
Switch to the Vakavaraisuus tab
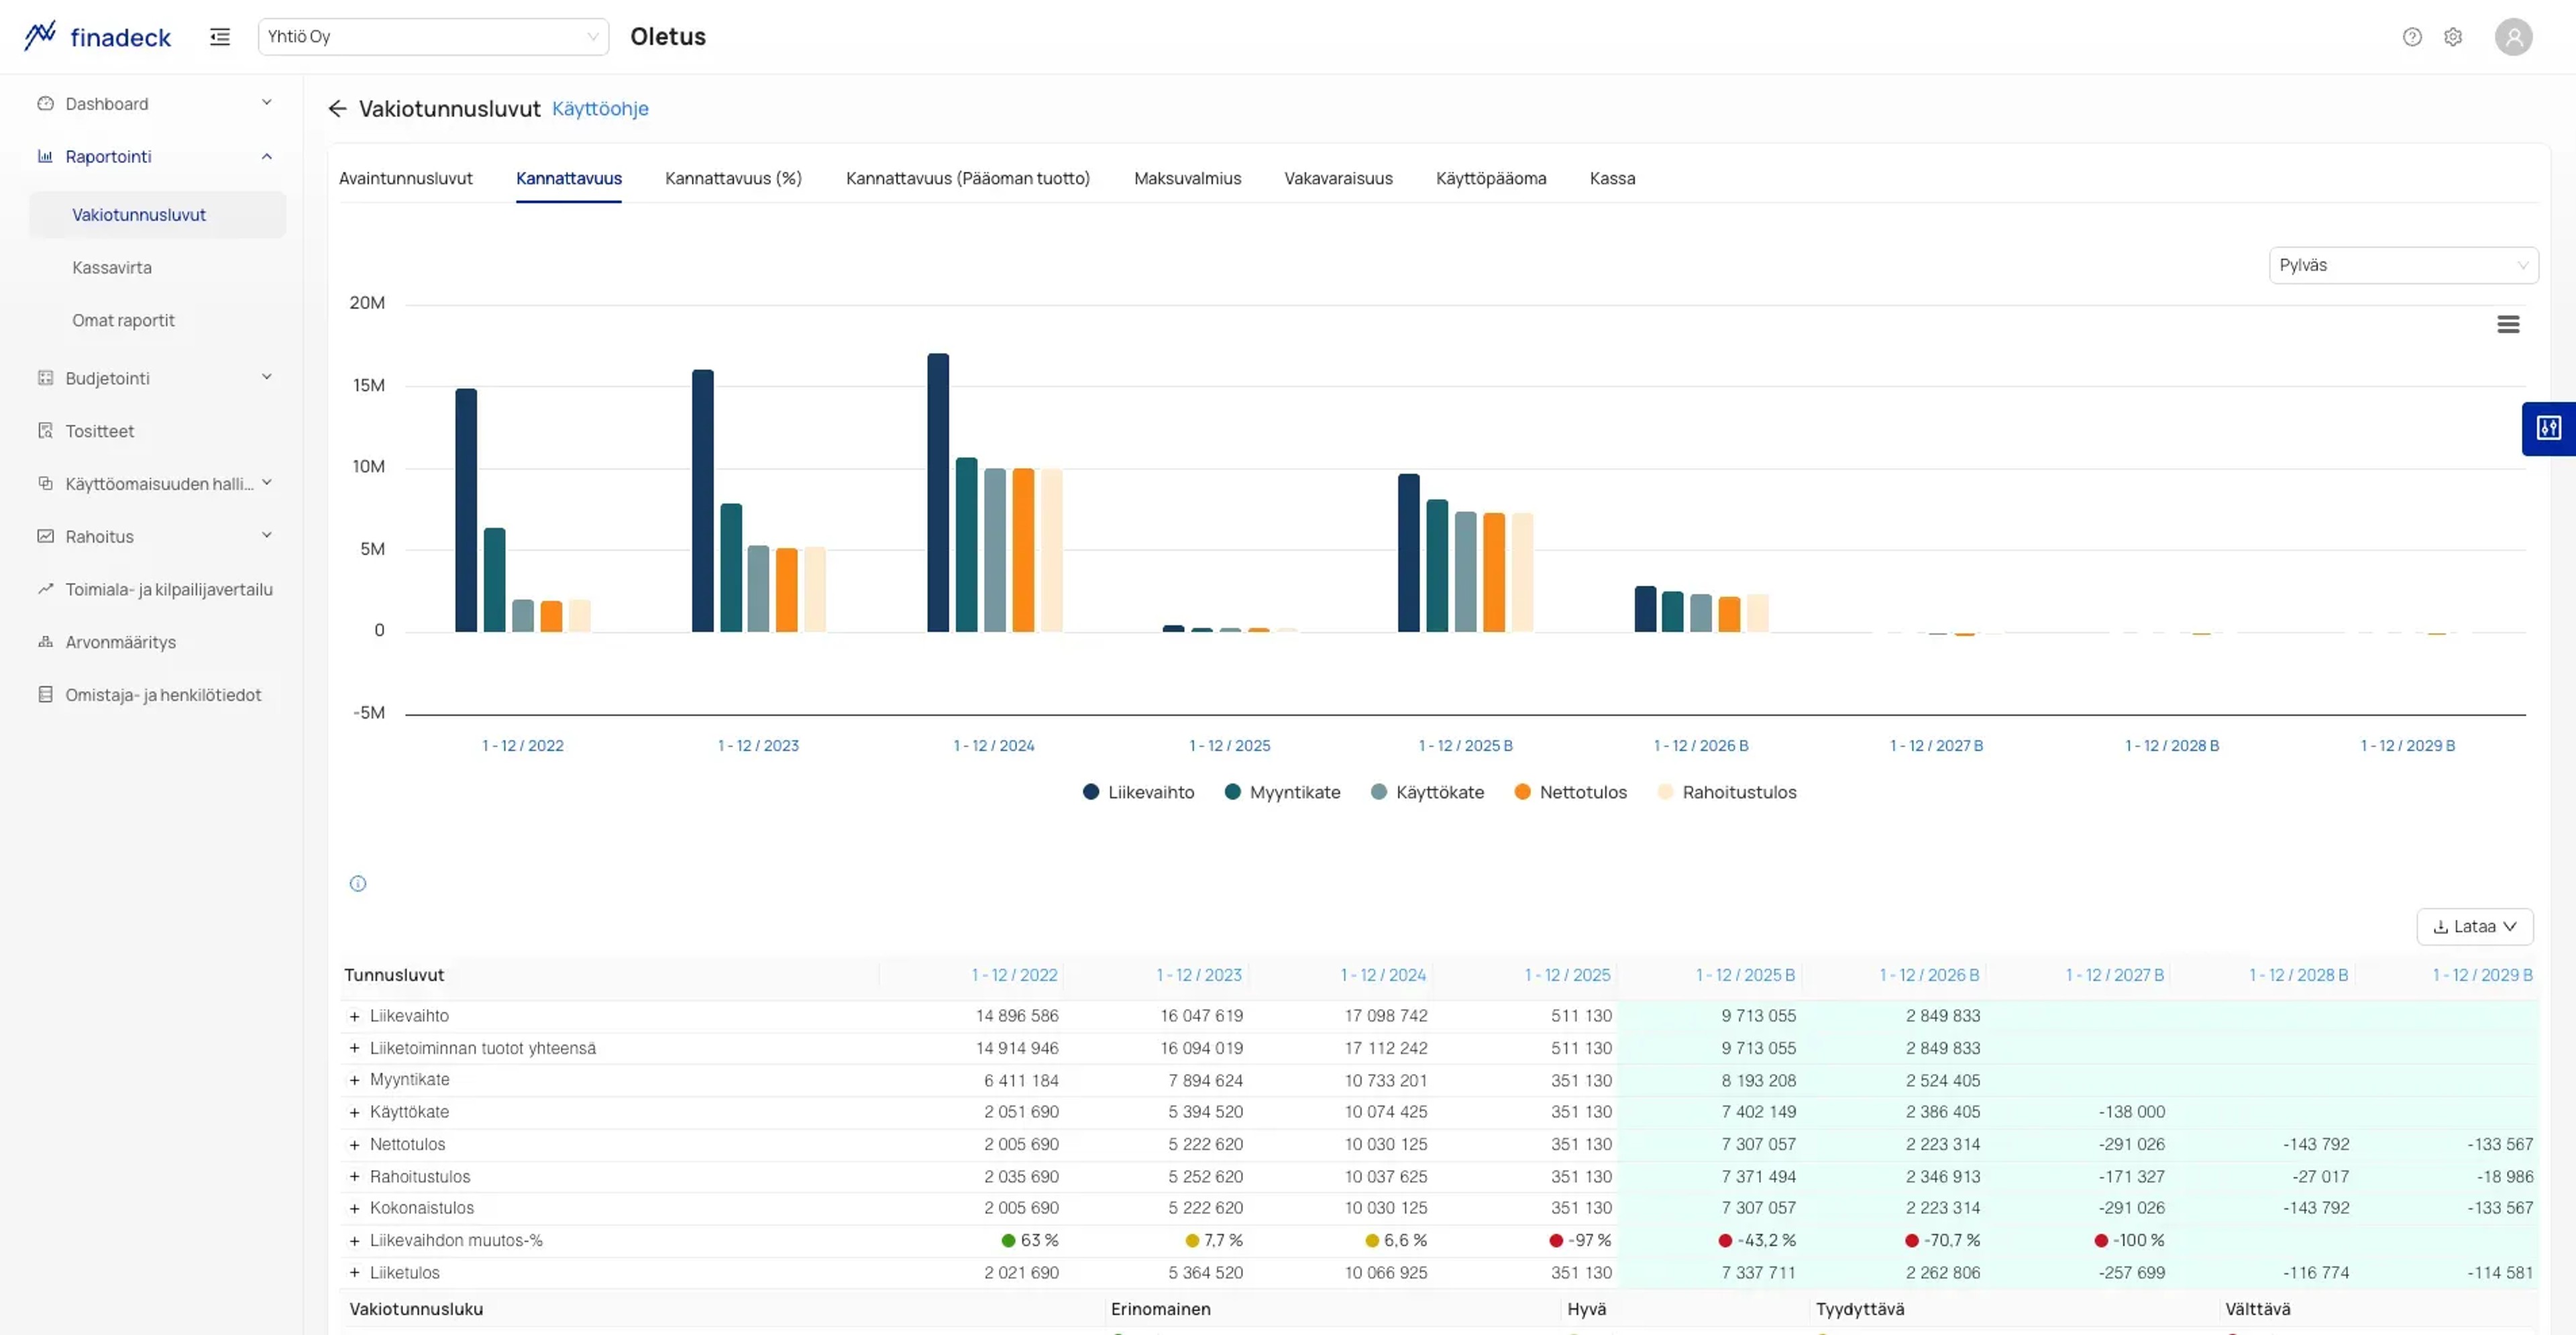pyautogui.click(x=1338, y=178)
